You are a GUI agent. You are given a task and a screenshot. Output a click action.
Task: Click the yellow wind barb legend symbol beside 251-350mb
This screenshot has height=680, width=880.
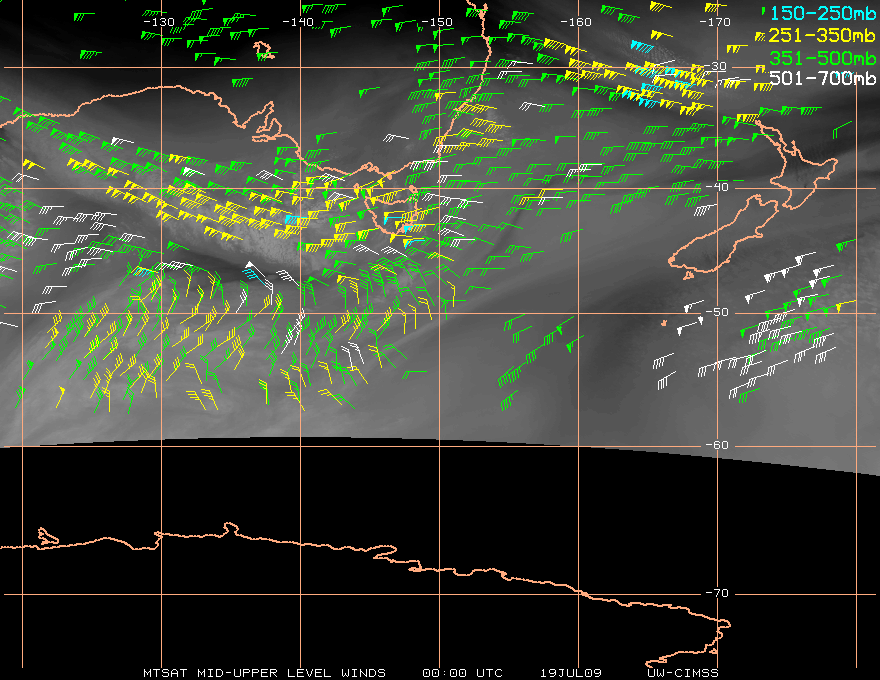tap(760, 36)
